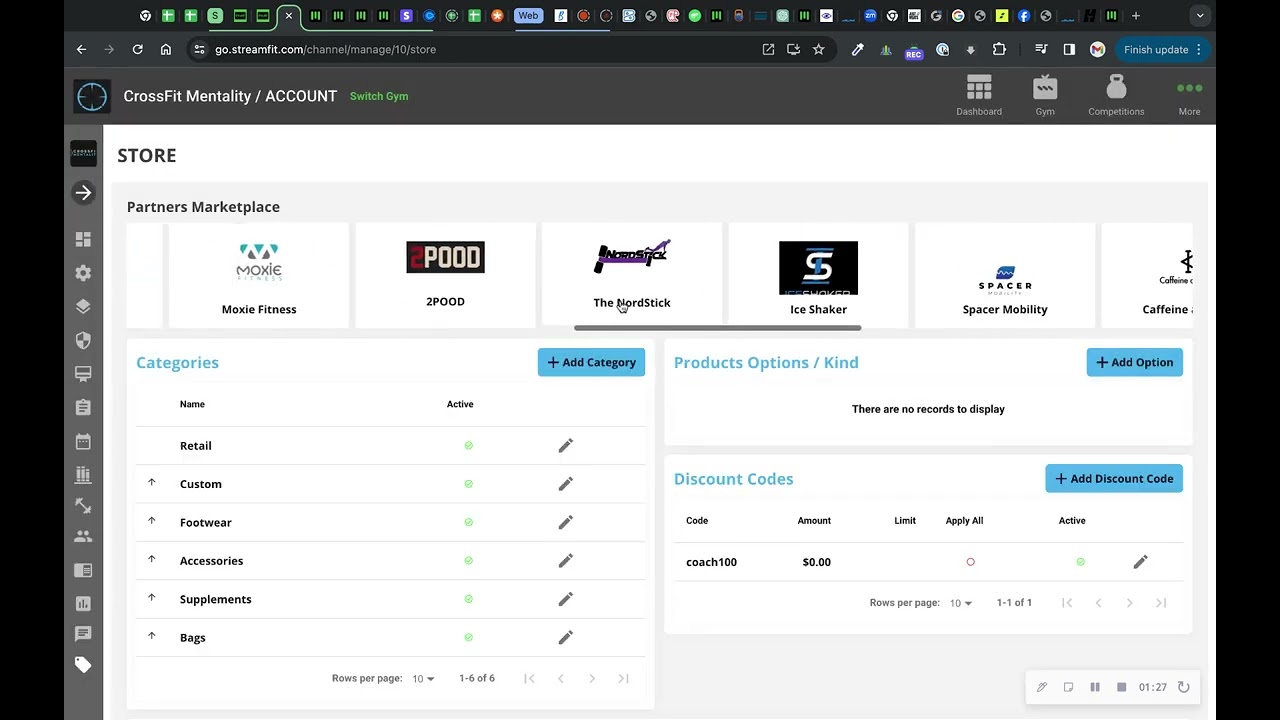
Task: Open the sidebar tools icon
Action: point(83,507)
